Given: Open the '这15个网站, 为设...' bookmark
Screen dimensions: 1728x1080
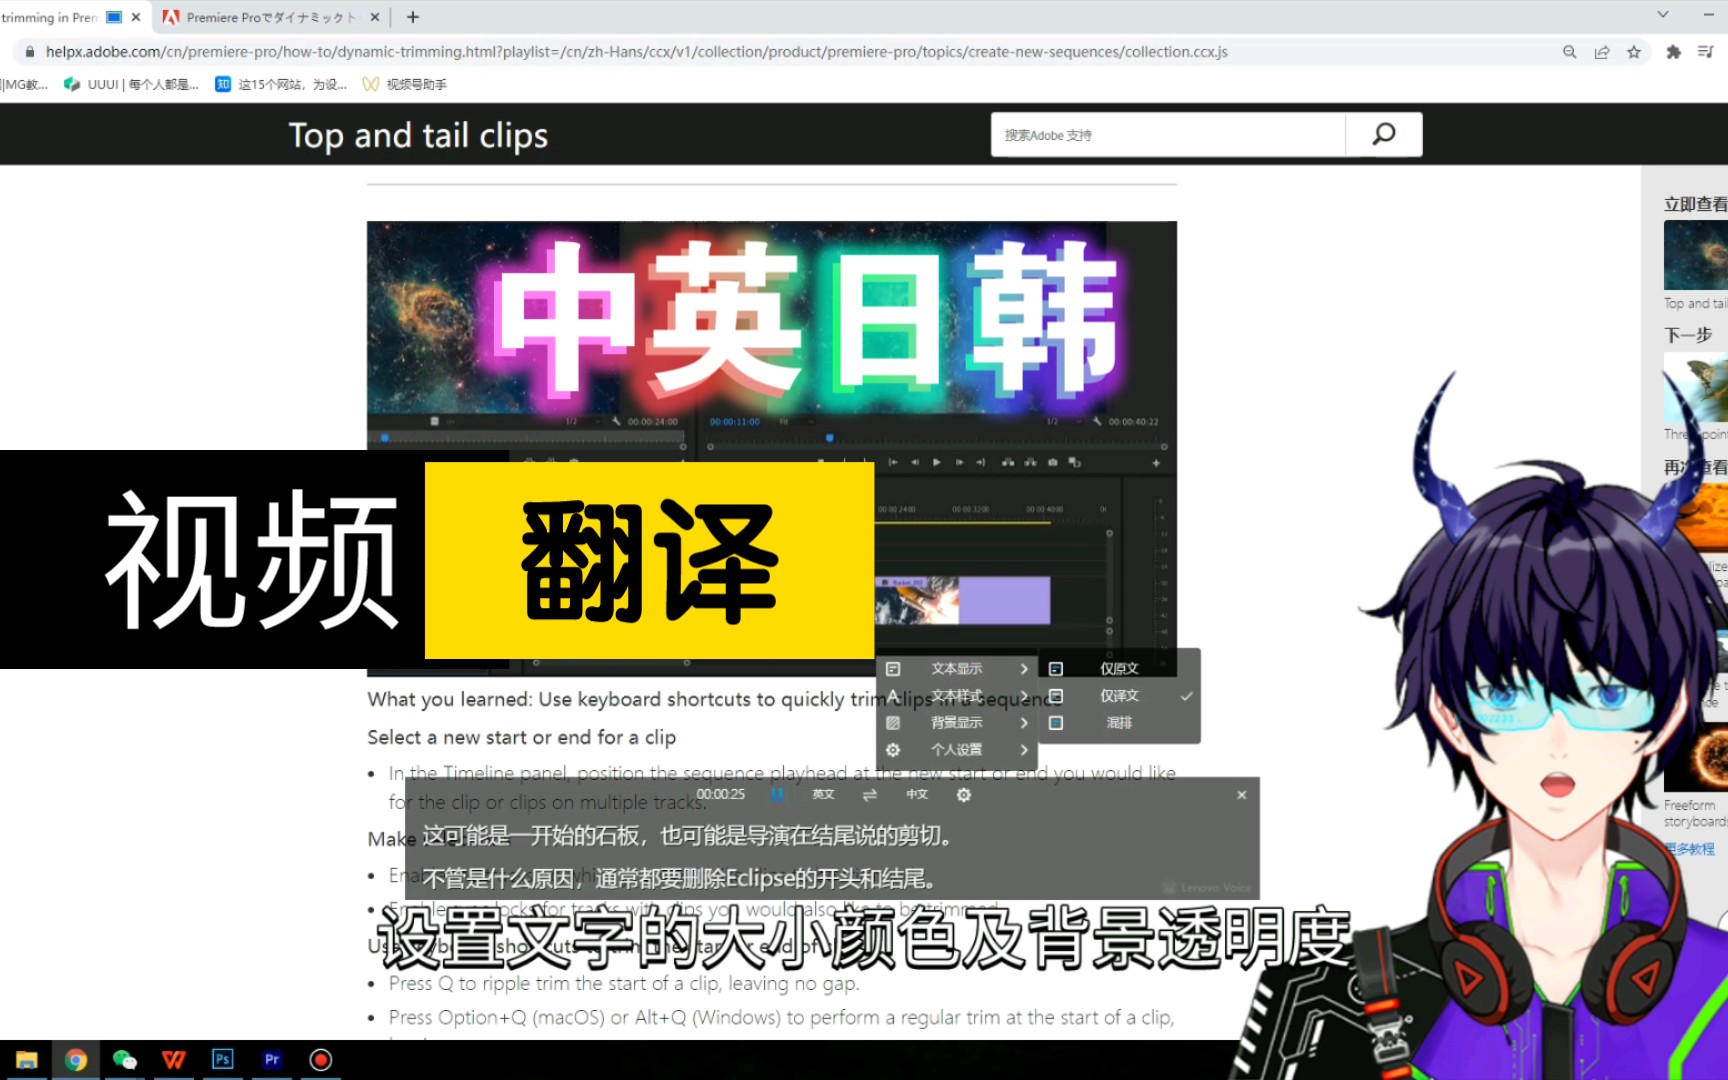Looking at the screenshot, I should 281,84.
